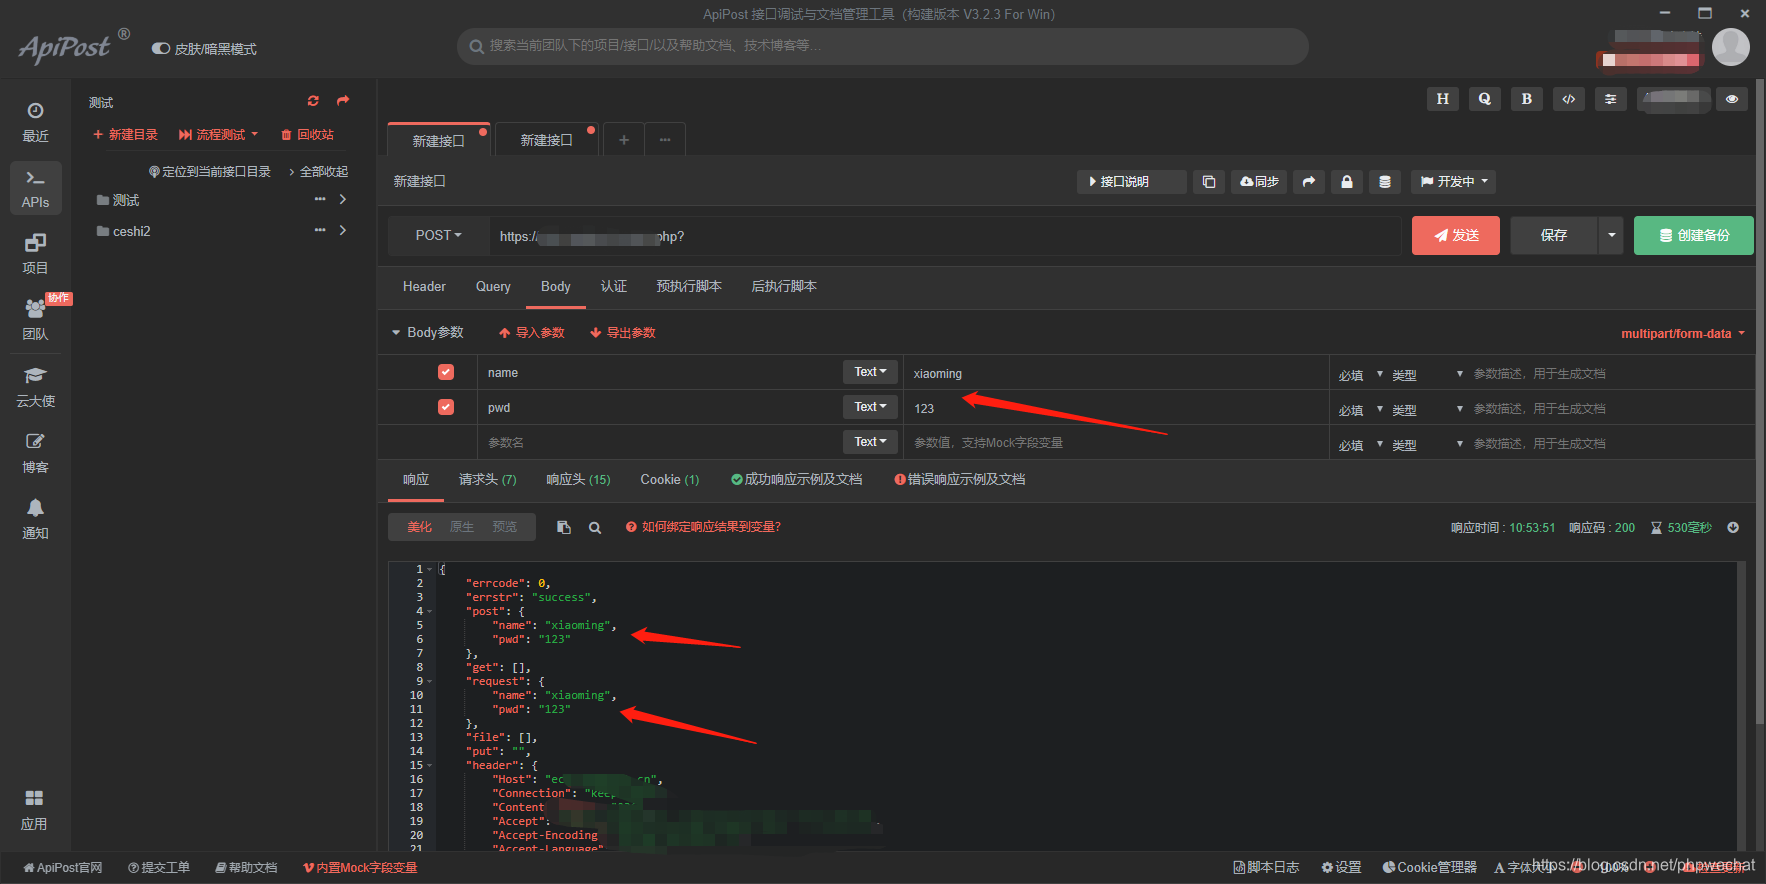The image size is (1766, 884).
Task: Select the 预览 (preview) response view
Action: [505, 527]
